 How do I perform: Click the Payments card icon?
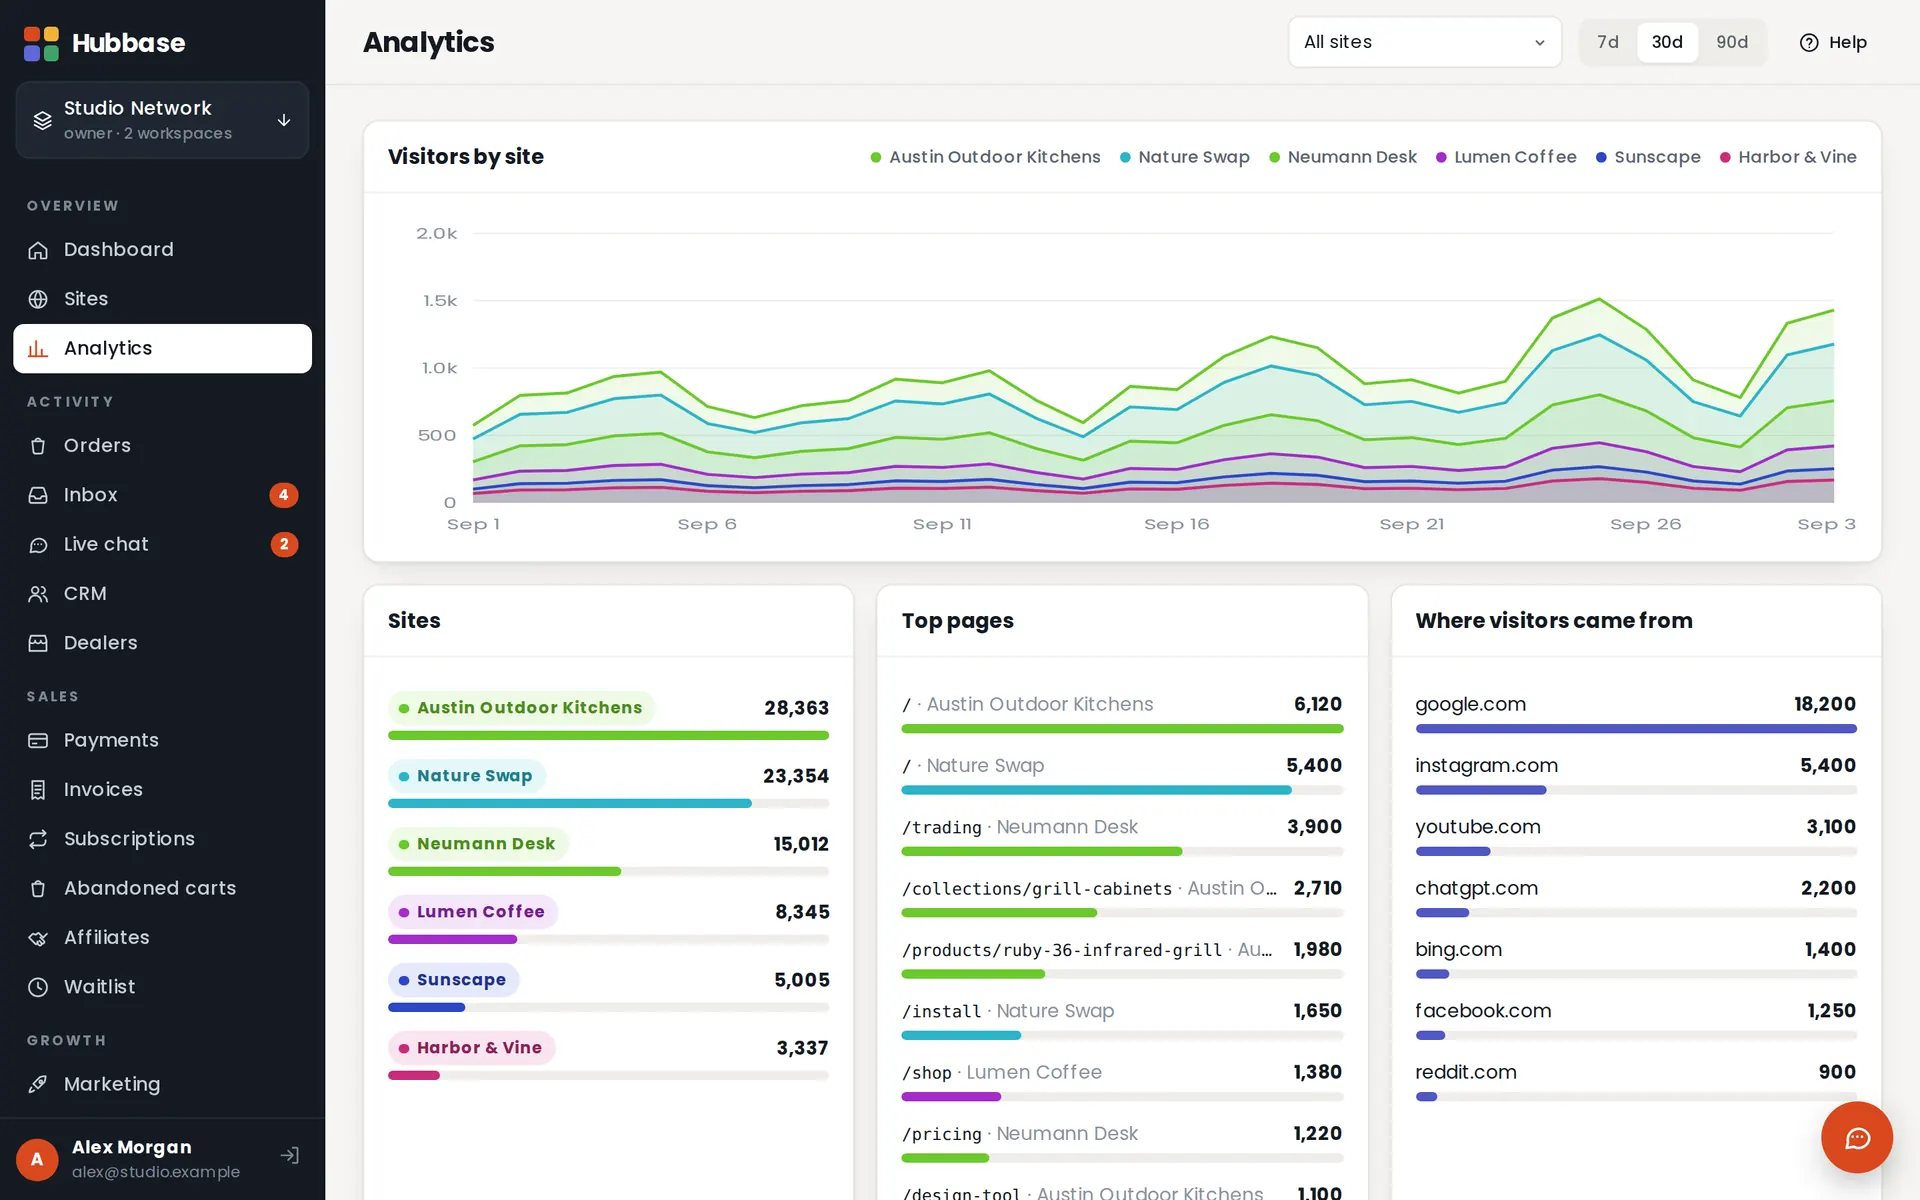pyautogui.click(x=38, y=740)
